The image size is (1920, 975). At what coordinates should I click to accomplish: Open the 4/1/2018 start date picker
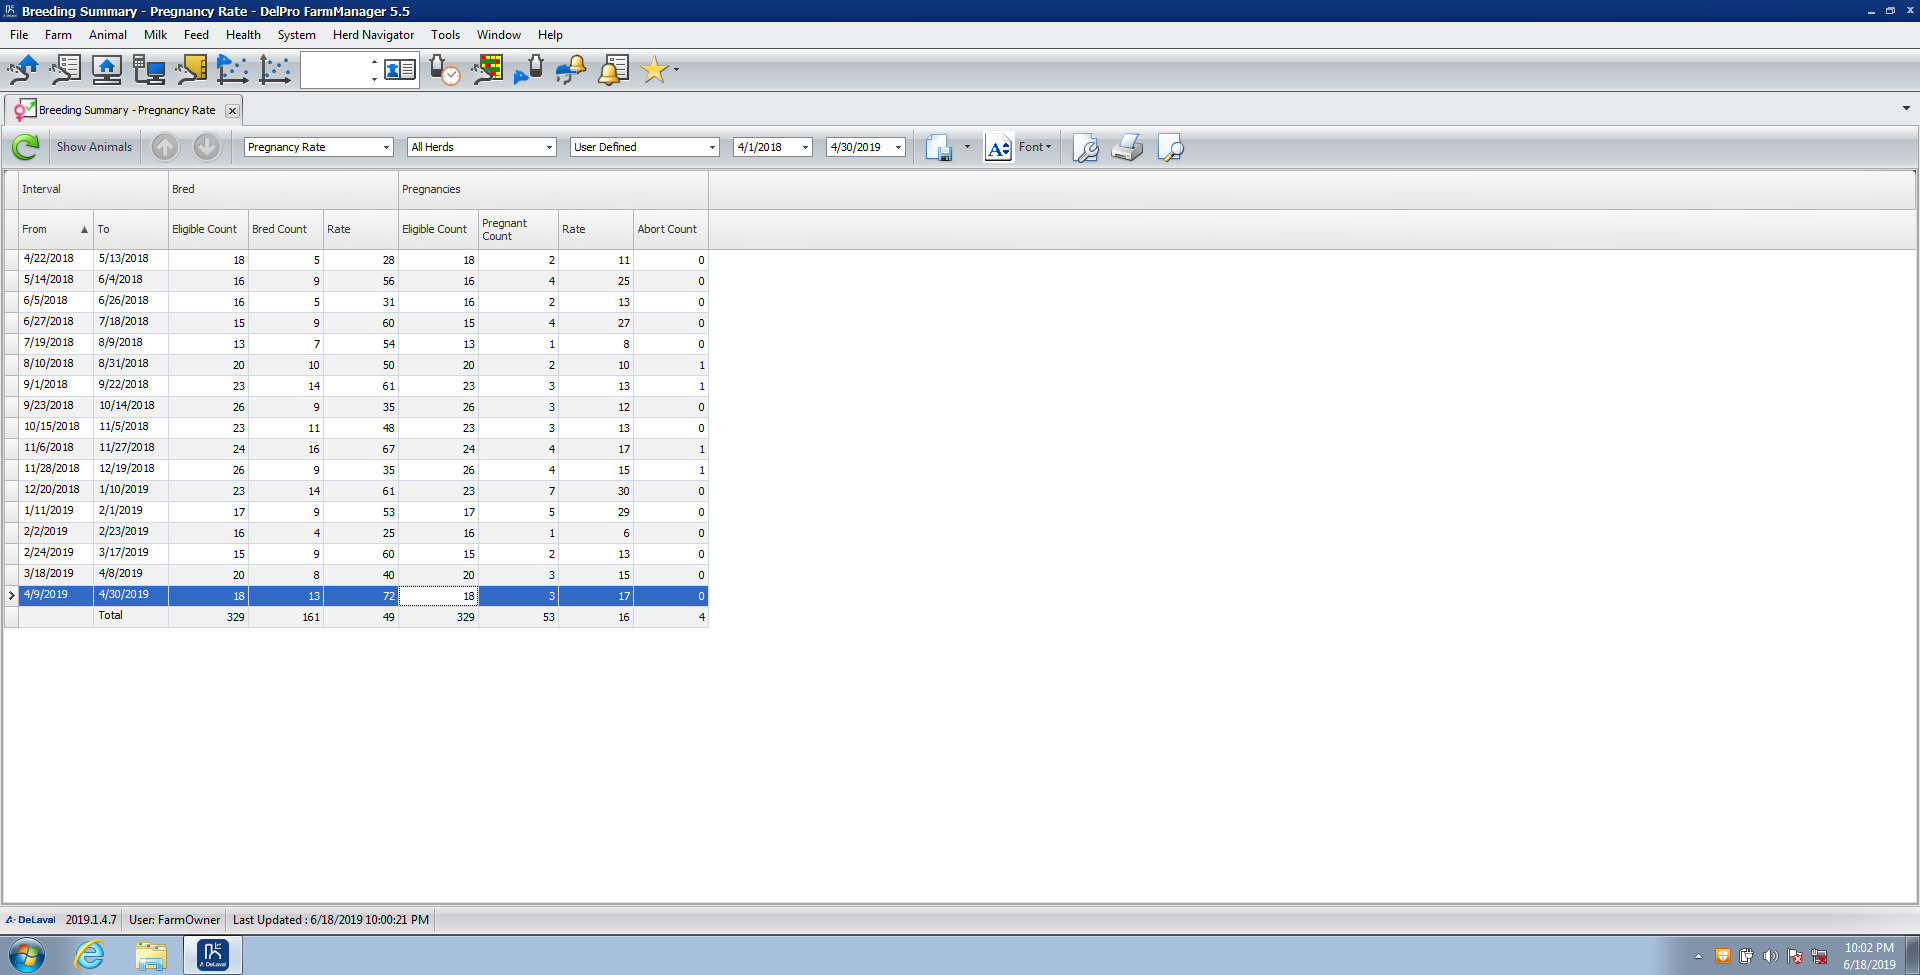[x=805, y=148]
